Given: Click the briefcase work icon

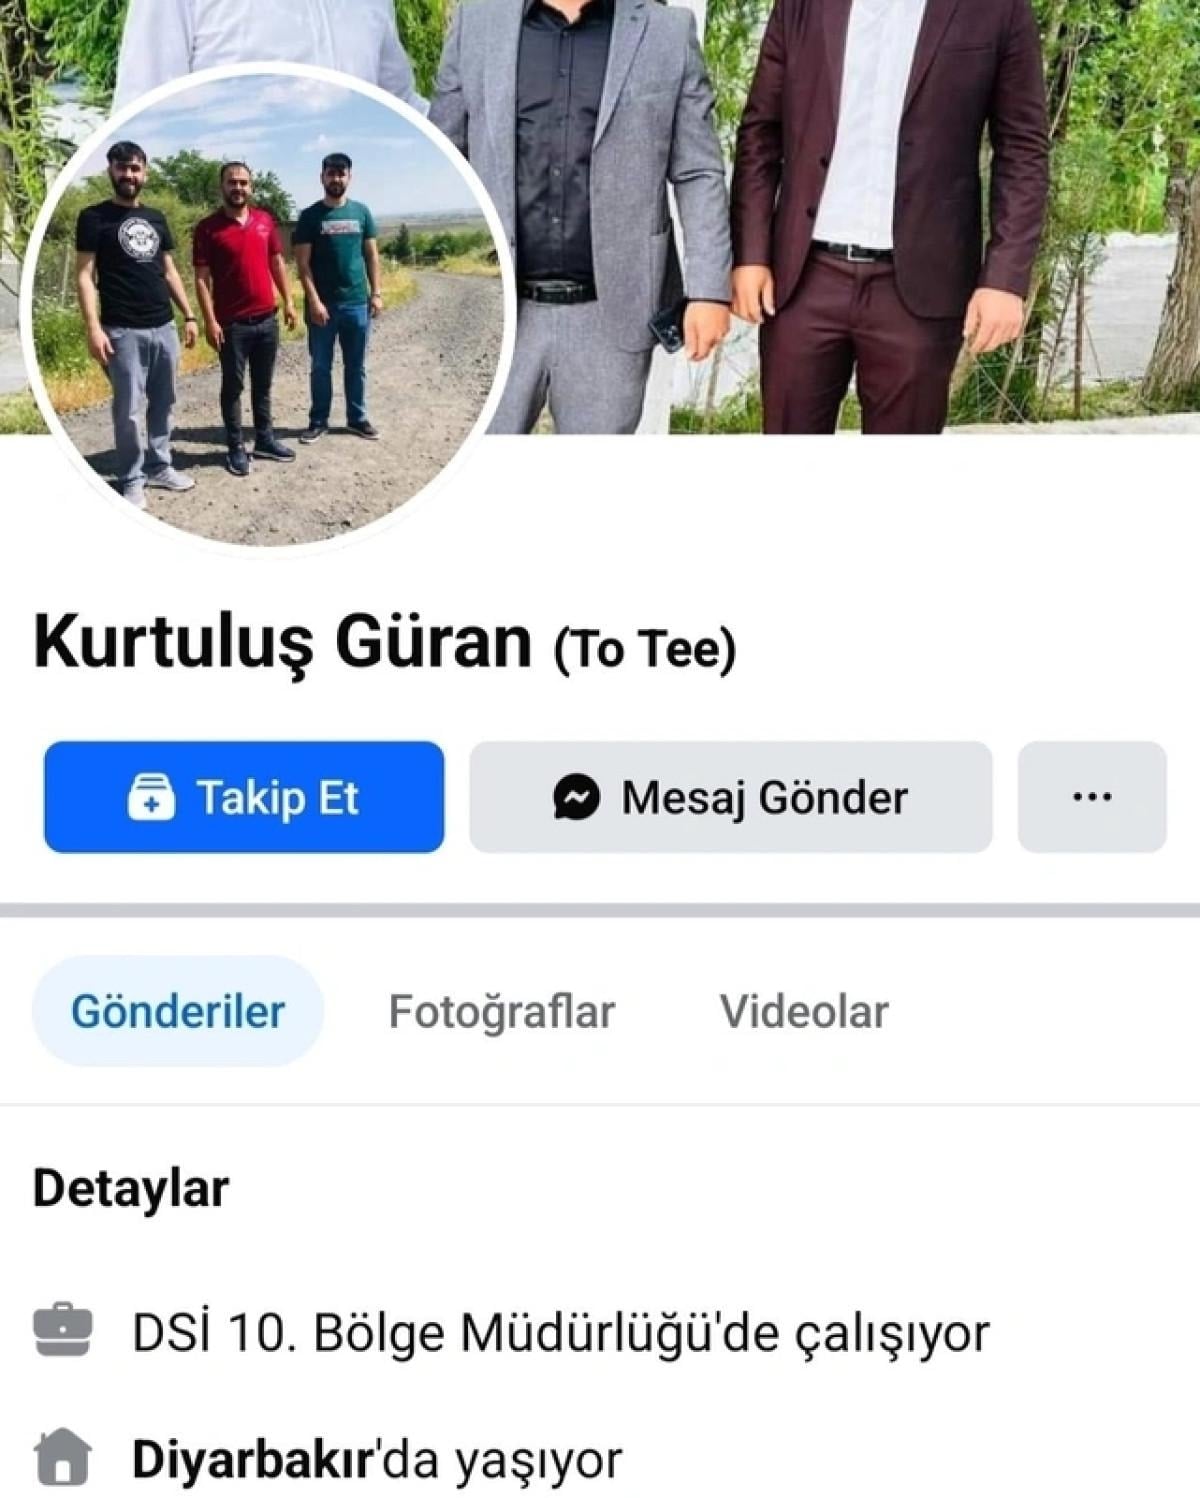Looking at the screenshot, I should click(x=63, y=1330).
